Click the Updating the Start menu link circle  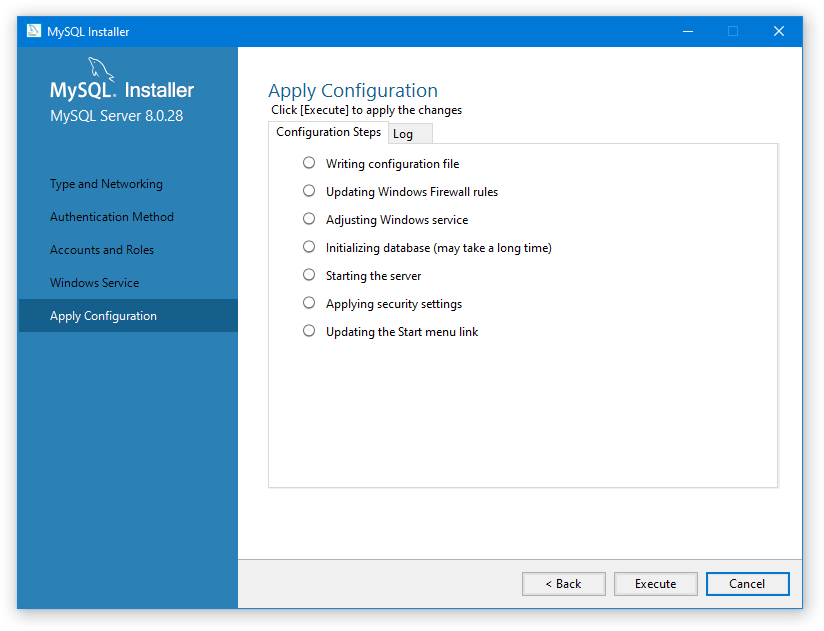[x=309, y=331]
